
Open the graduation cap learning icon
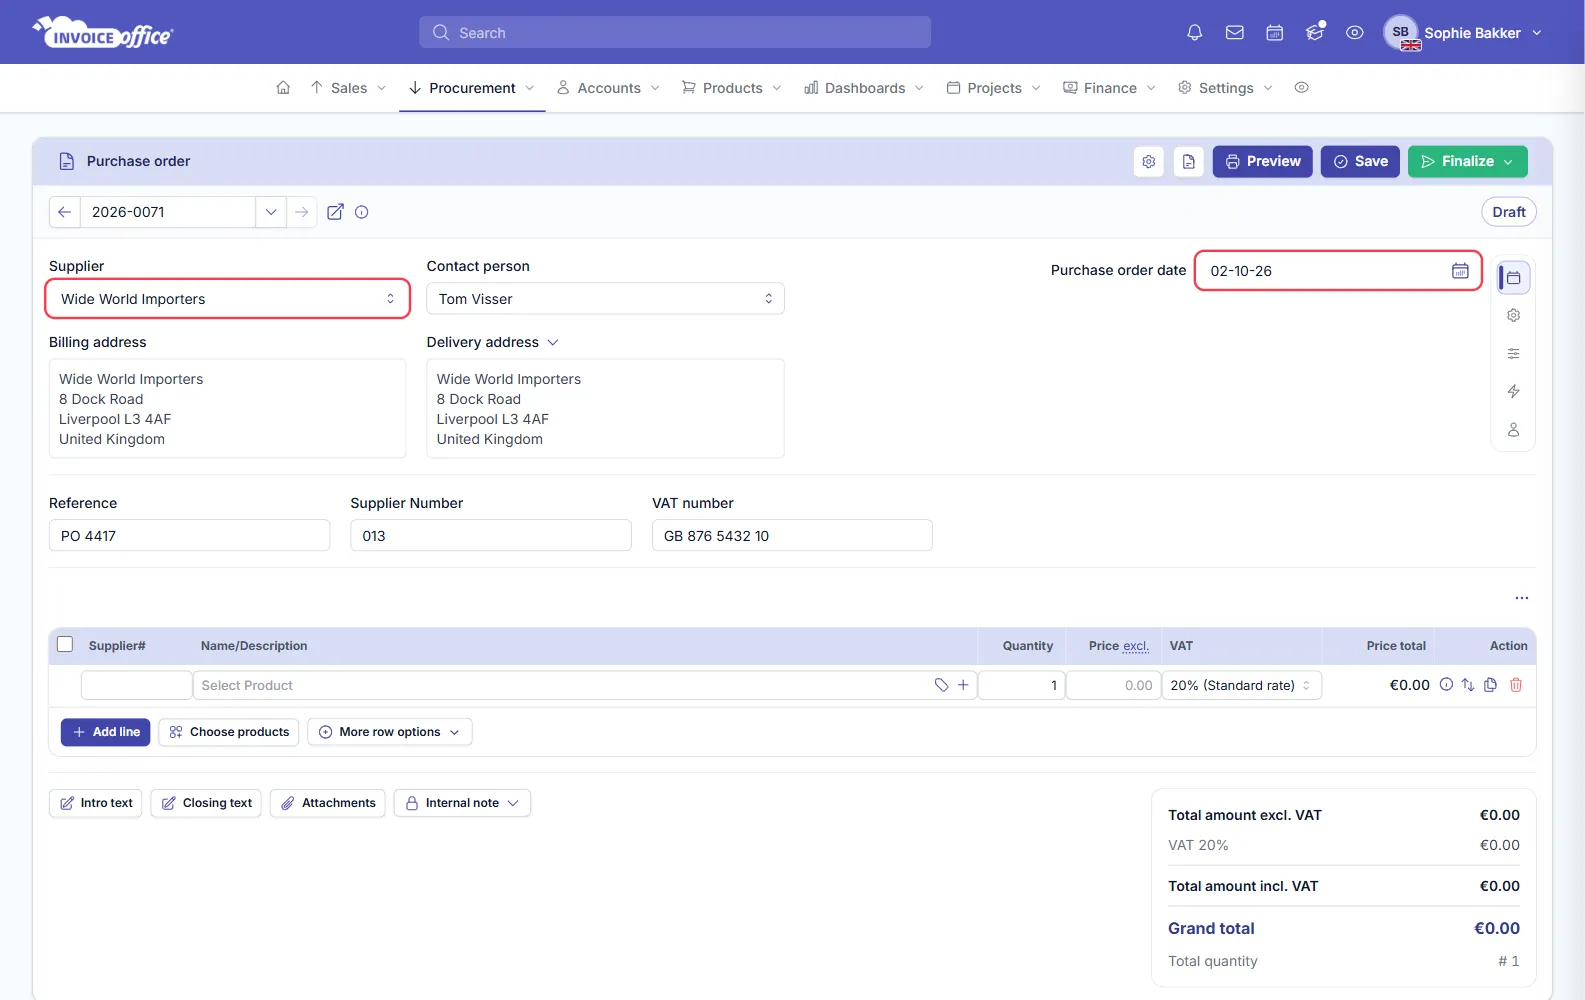click(1315, 33)
